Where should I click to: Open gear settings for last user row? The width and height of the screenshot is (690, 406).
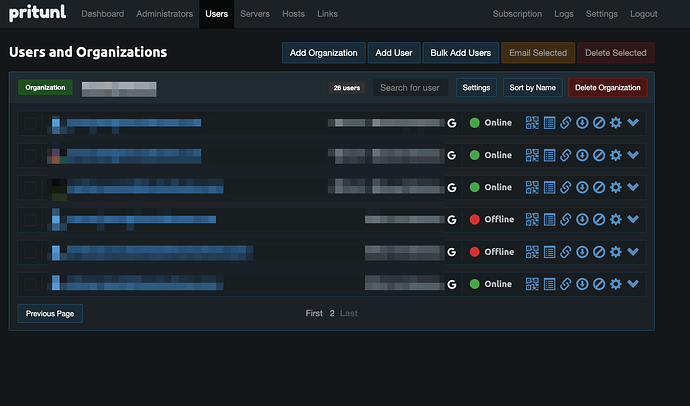pyautogui.click(x=615, y=283)
